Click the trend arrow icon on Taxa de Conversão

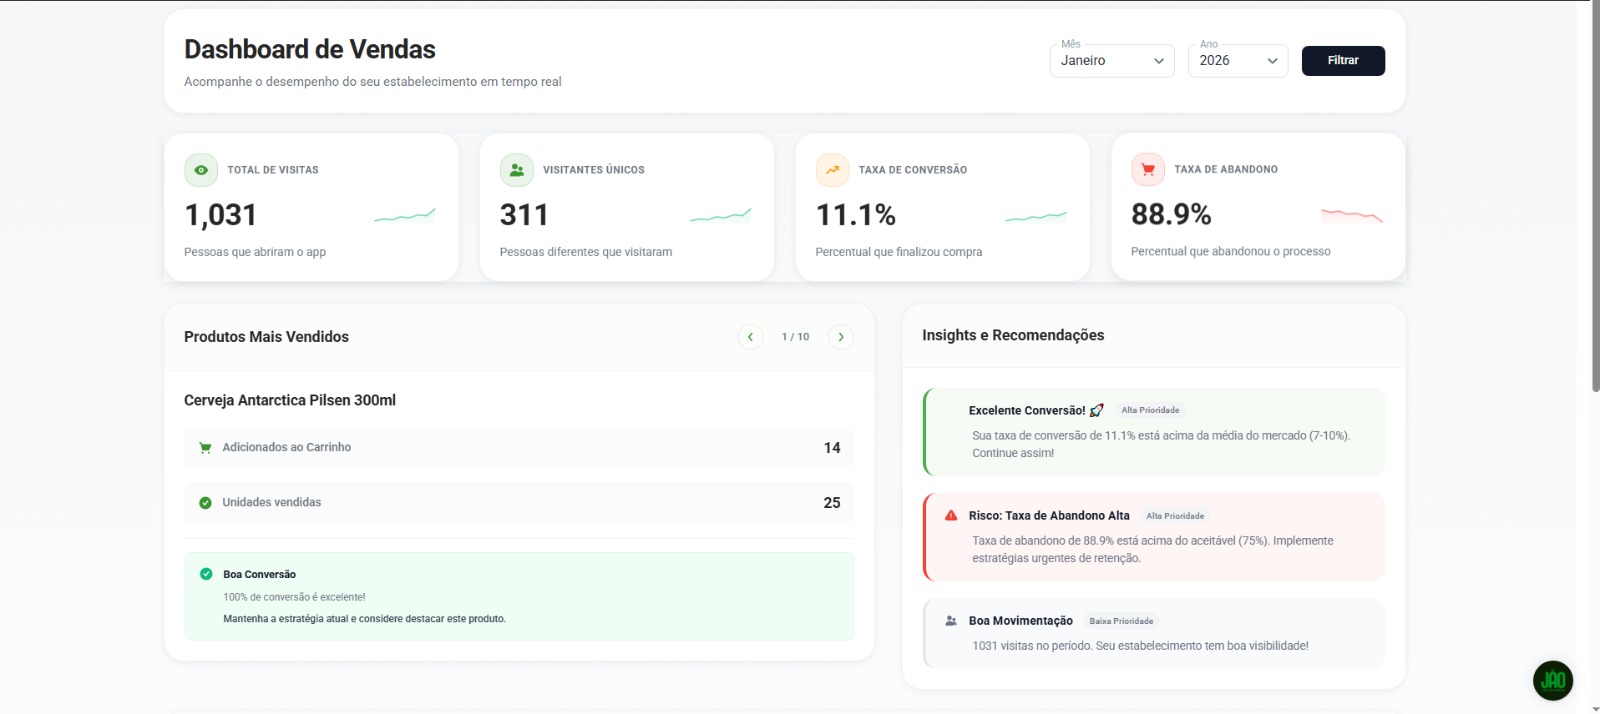pos(832,170)
